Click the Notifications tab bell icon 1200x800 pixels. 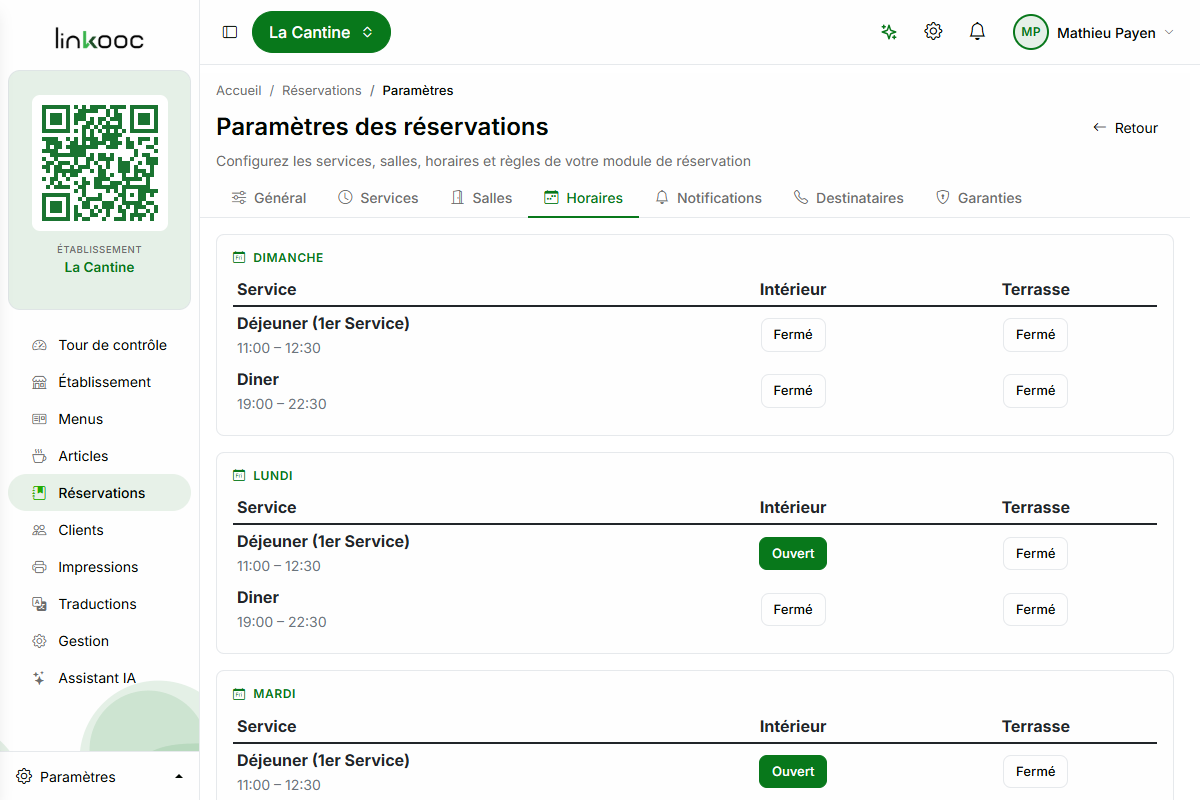662,198
